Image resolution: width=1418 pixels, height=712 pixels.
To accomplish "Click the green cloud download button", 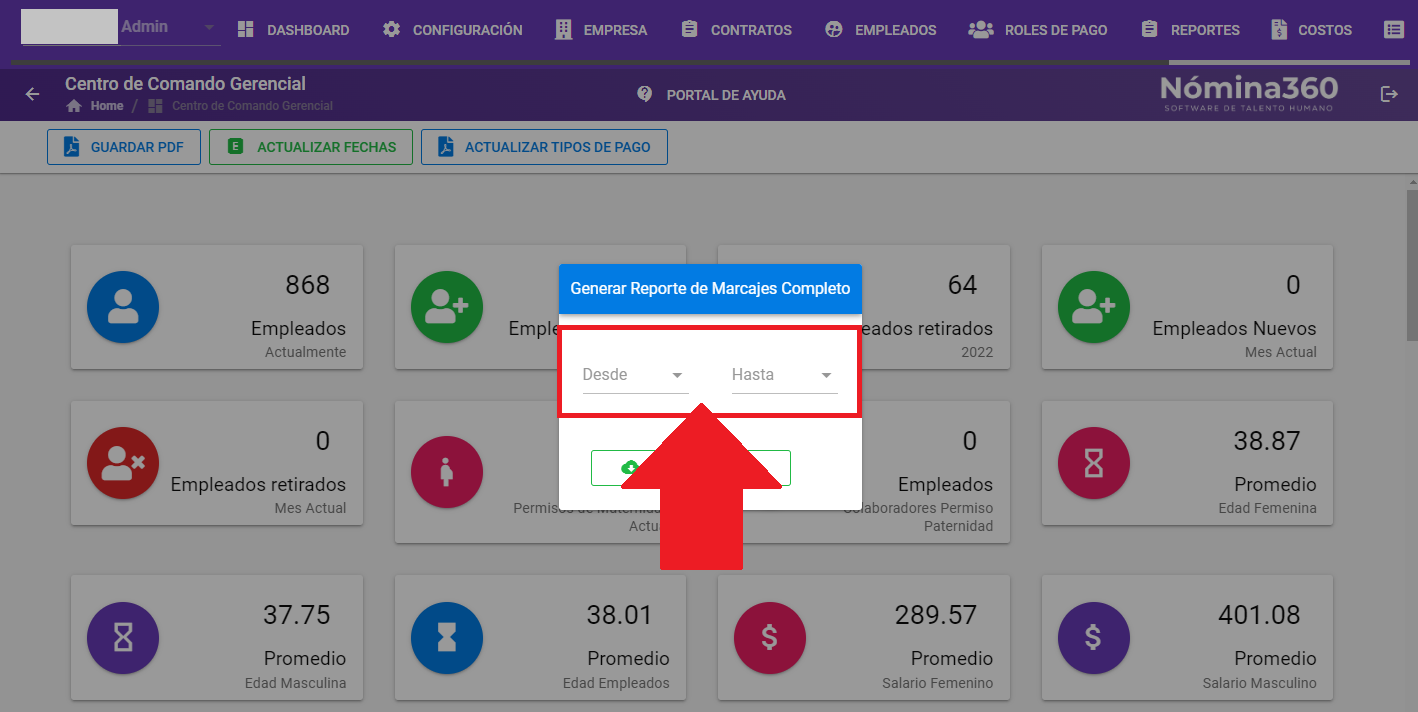I will coord(690,468).
